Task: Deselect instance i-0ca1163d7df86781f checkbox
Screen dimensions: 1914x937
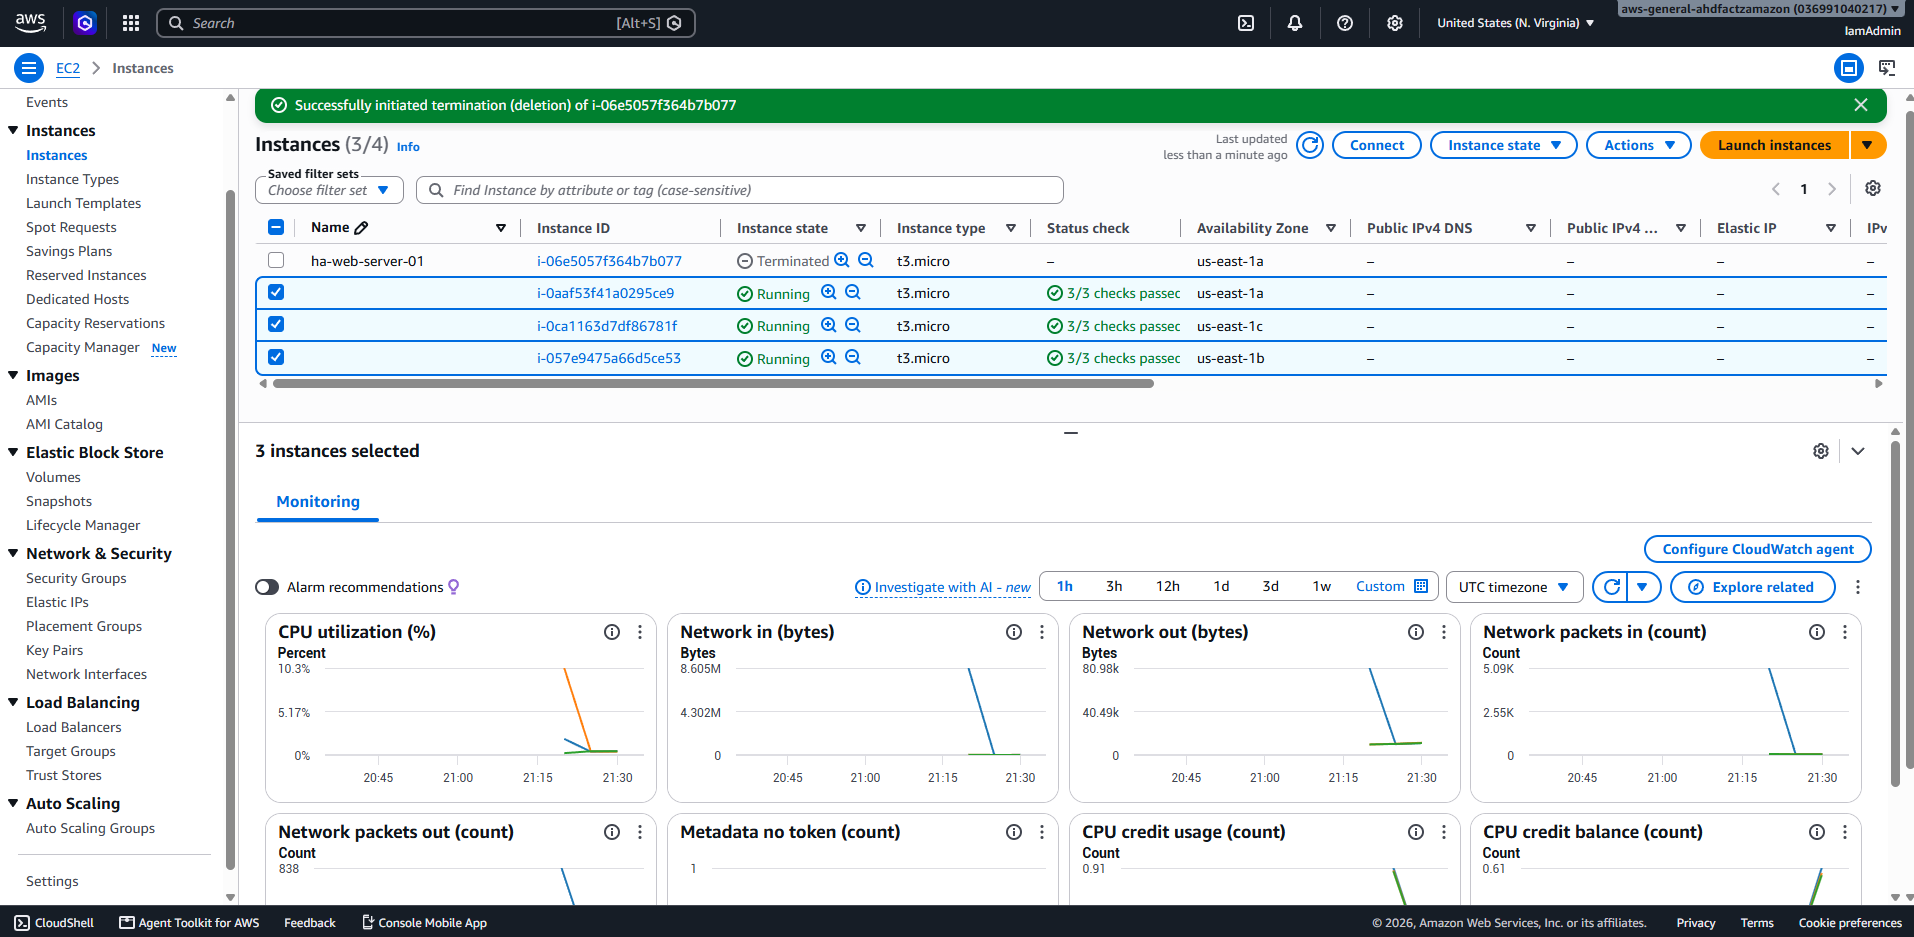Action: coord(276,324)
